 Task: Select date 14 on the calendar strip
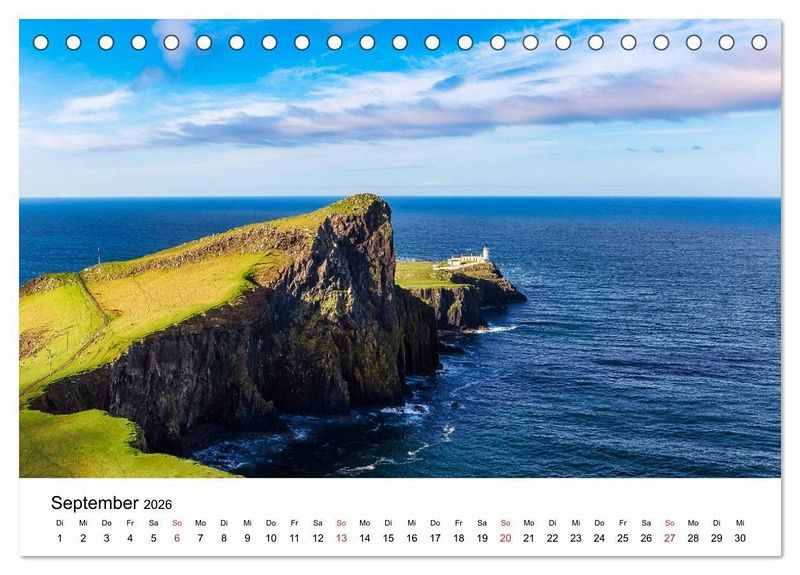pos(365,538)
